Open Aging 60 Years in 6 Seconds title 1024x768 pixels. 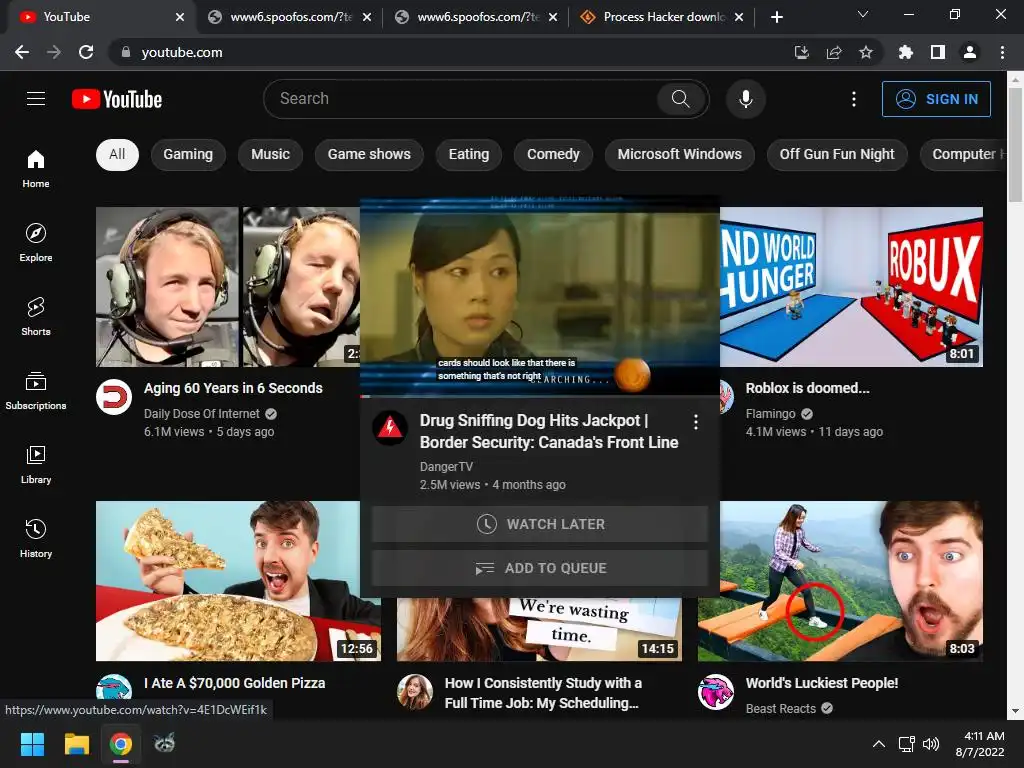tap(233, 388)
